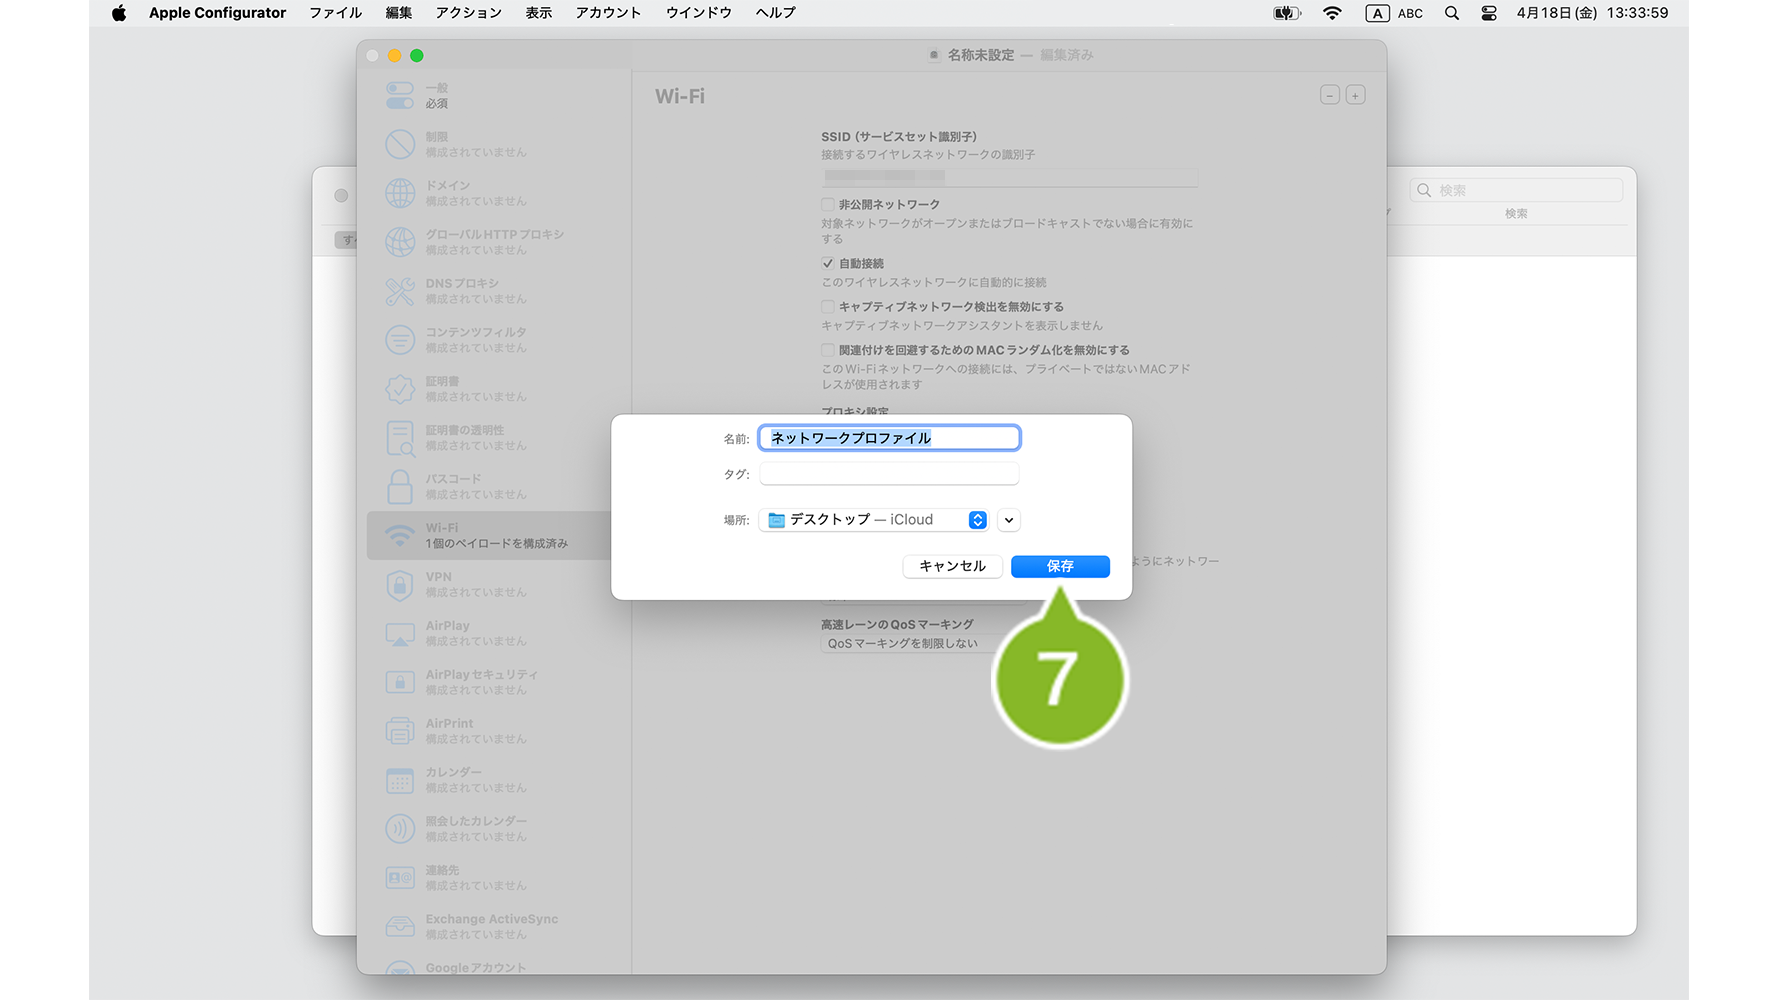Select the コンテンツフィルタ payload
The image size is (1778, 1000).
pyautogui.click(x=496, y=340)
